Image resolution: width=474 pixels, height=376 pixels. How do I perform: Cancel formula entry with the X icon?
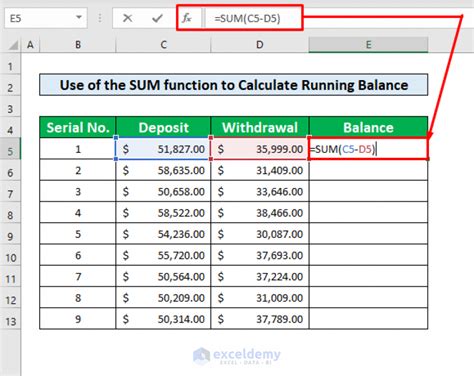click(127, 18)
